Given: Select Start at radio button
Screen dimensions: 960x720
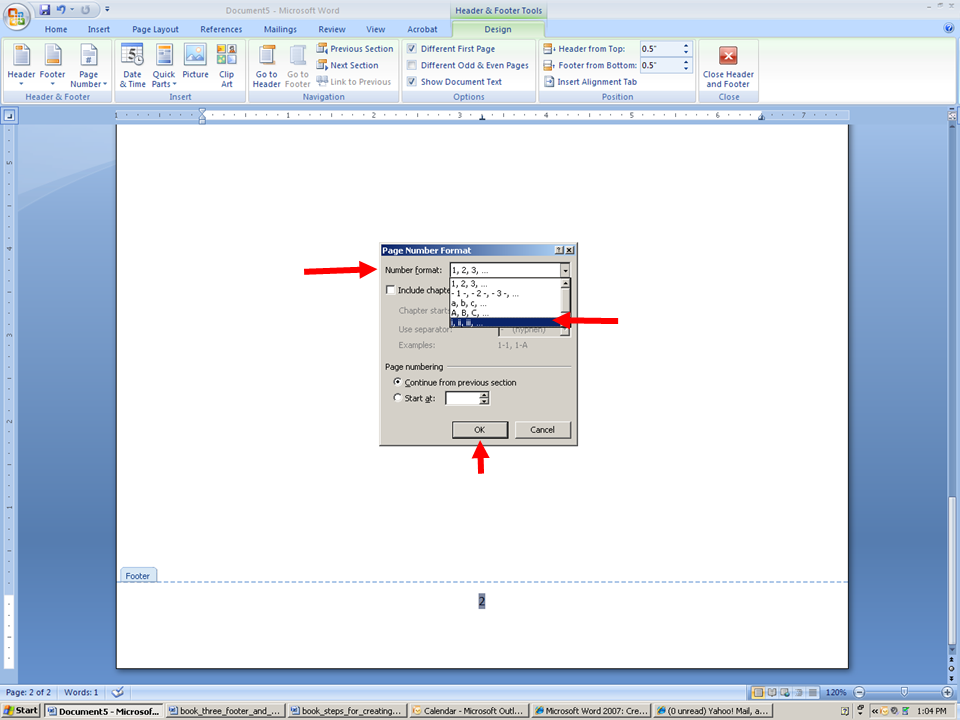Looking at the screenshot, I should click(x=397, y=398).
